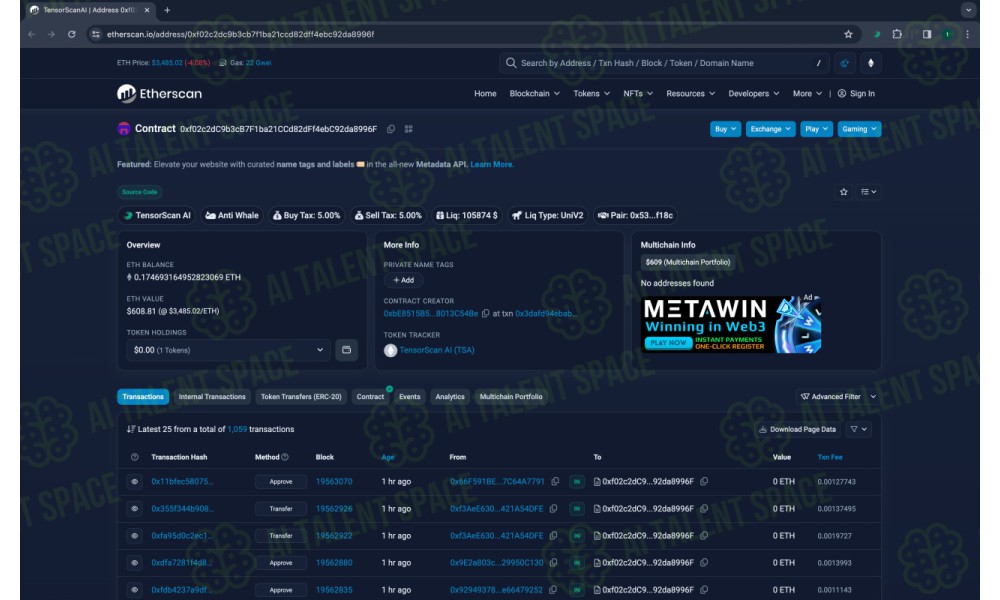Copy the contract creator address
The height and width of the screenshot is (600, 1000).
[486, 314]
